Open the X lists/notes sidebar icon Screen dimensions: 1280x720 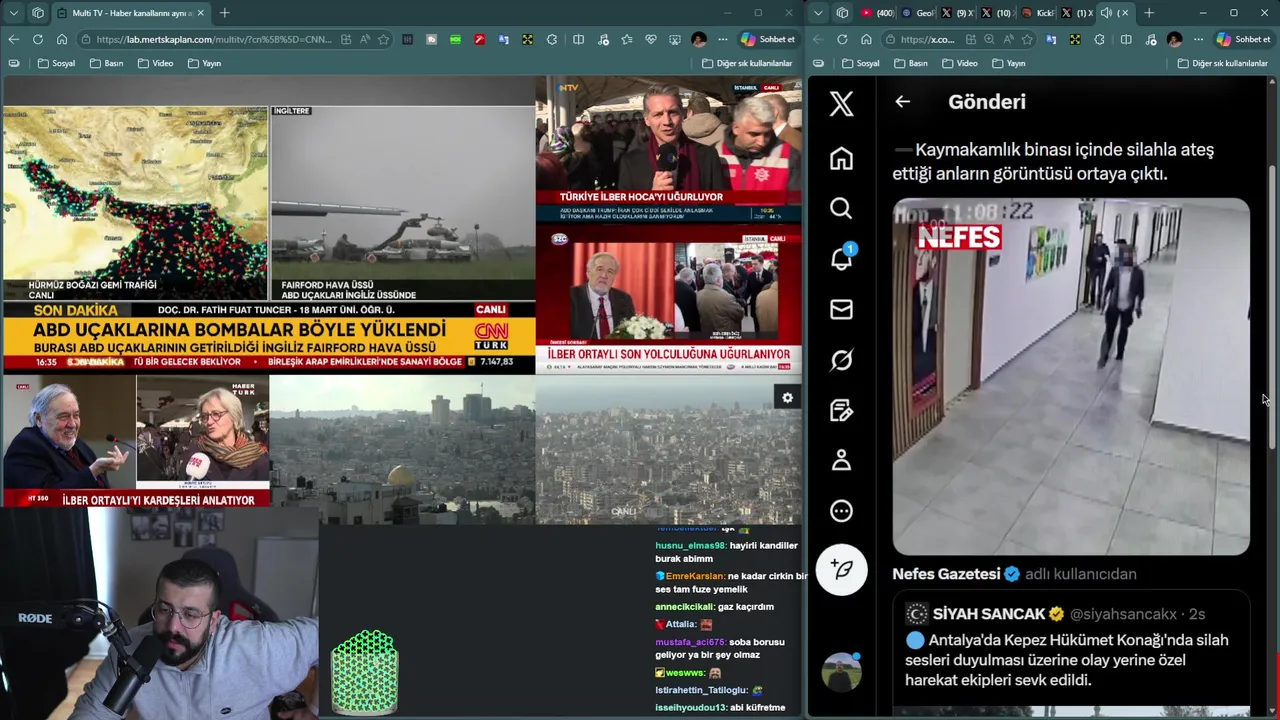(841, 410)
